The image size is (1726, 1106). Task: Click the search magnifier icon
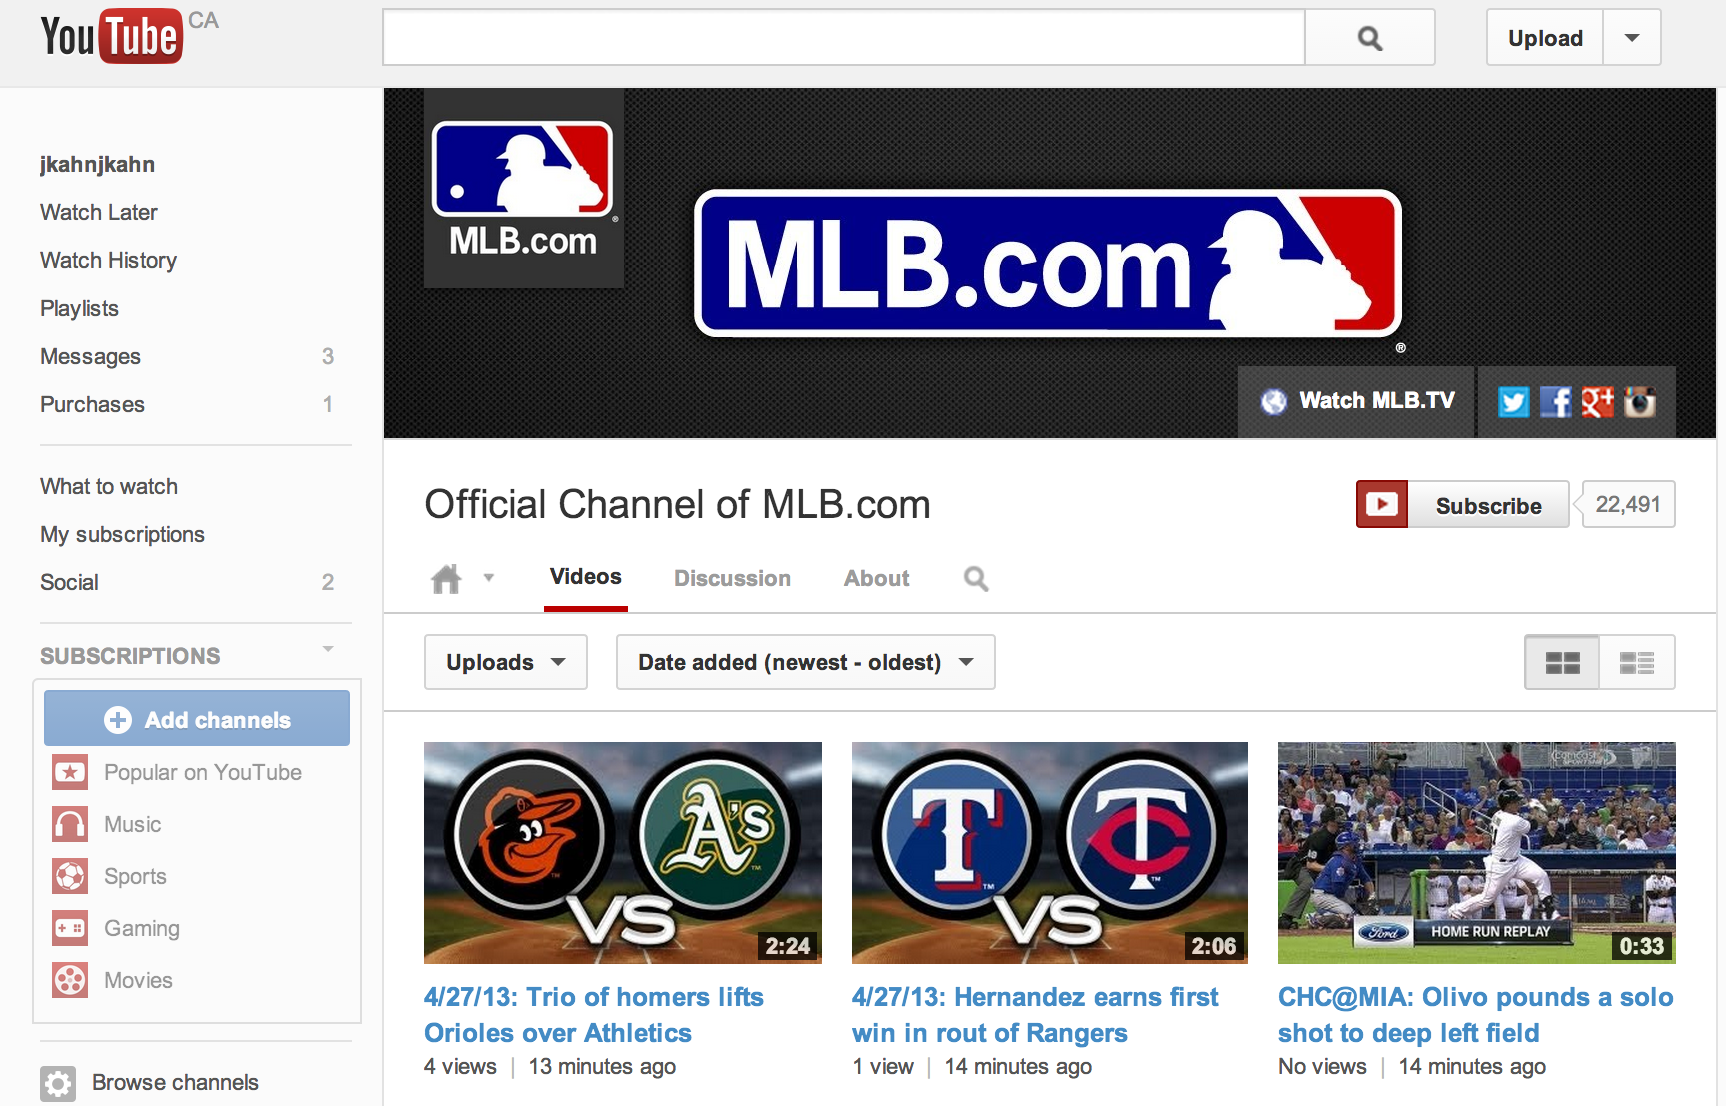pos(1368,37)
